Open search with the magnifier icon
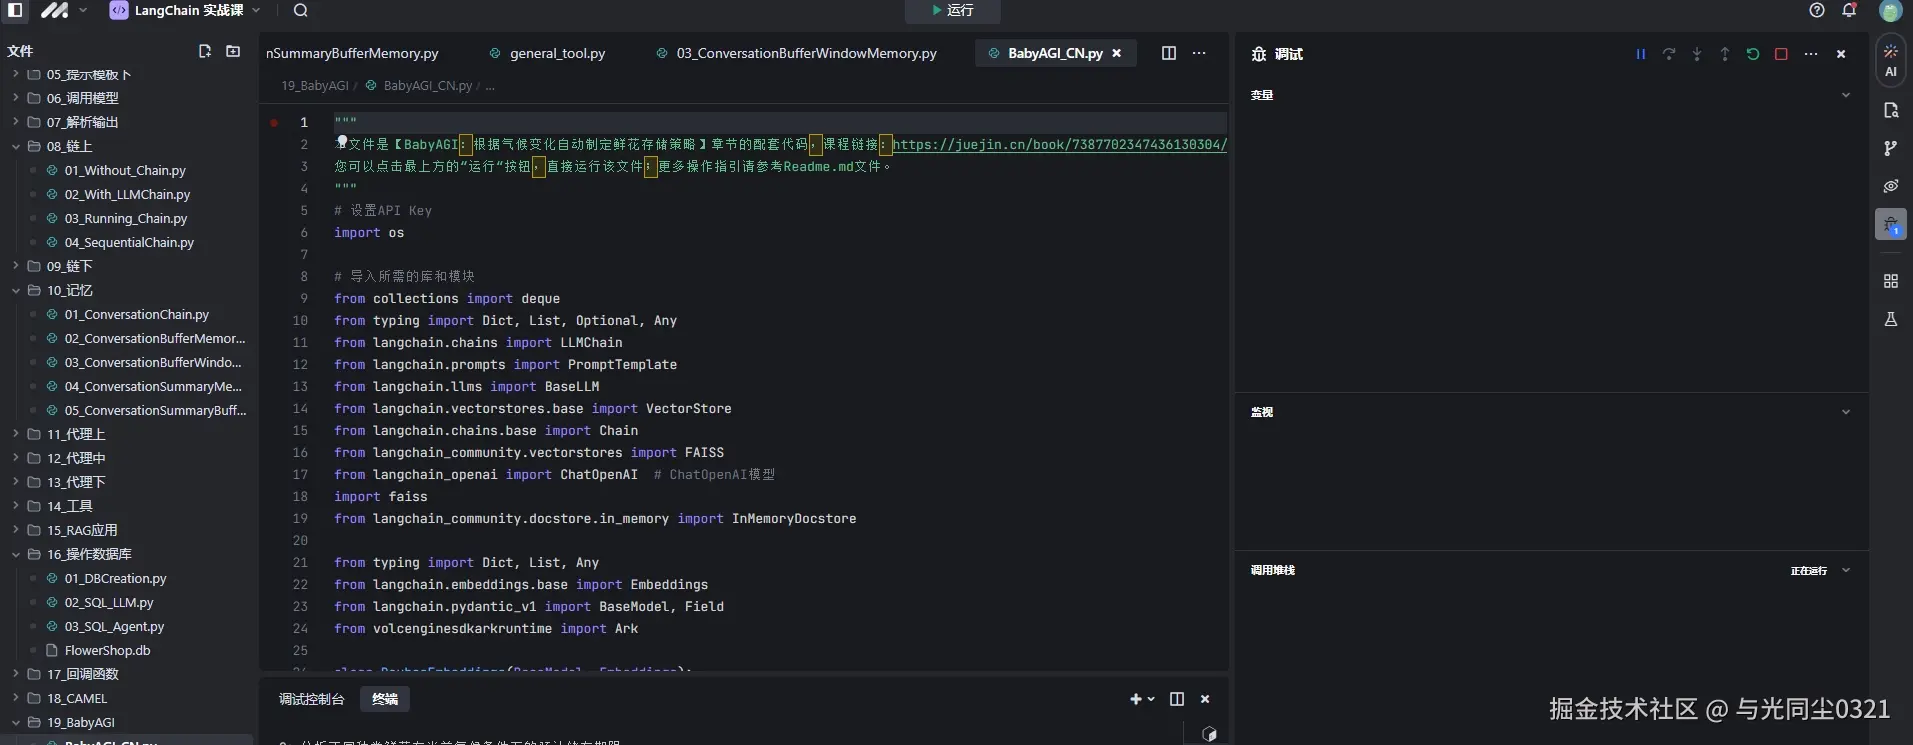The height and width of the screenshot is (745, 1913). point(300,11)
